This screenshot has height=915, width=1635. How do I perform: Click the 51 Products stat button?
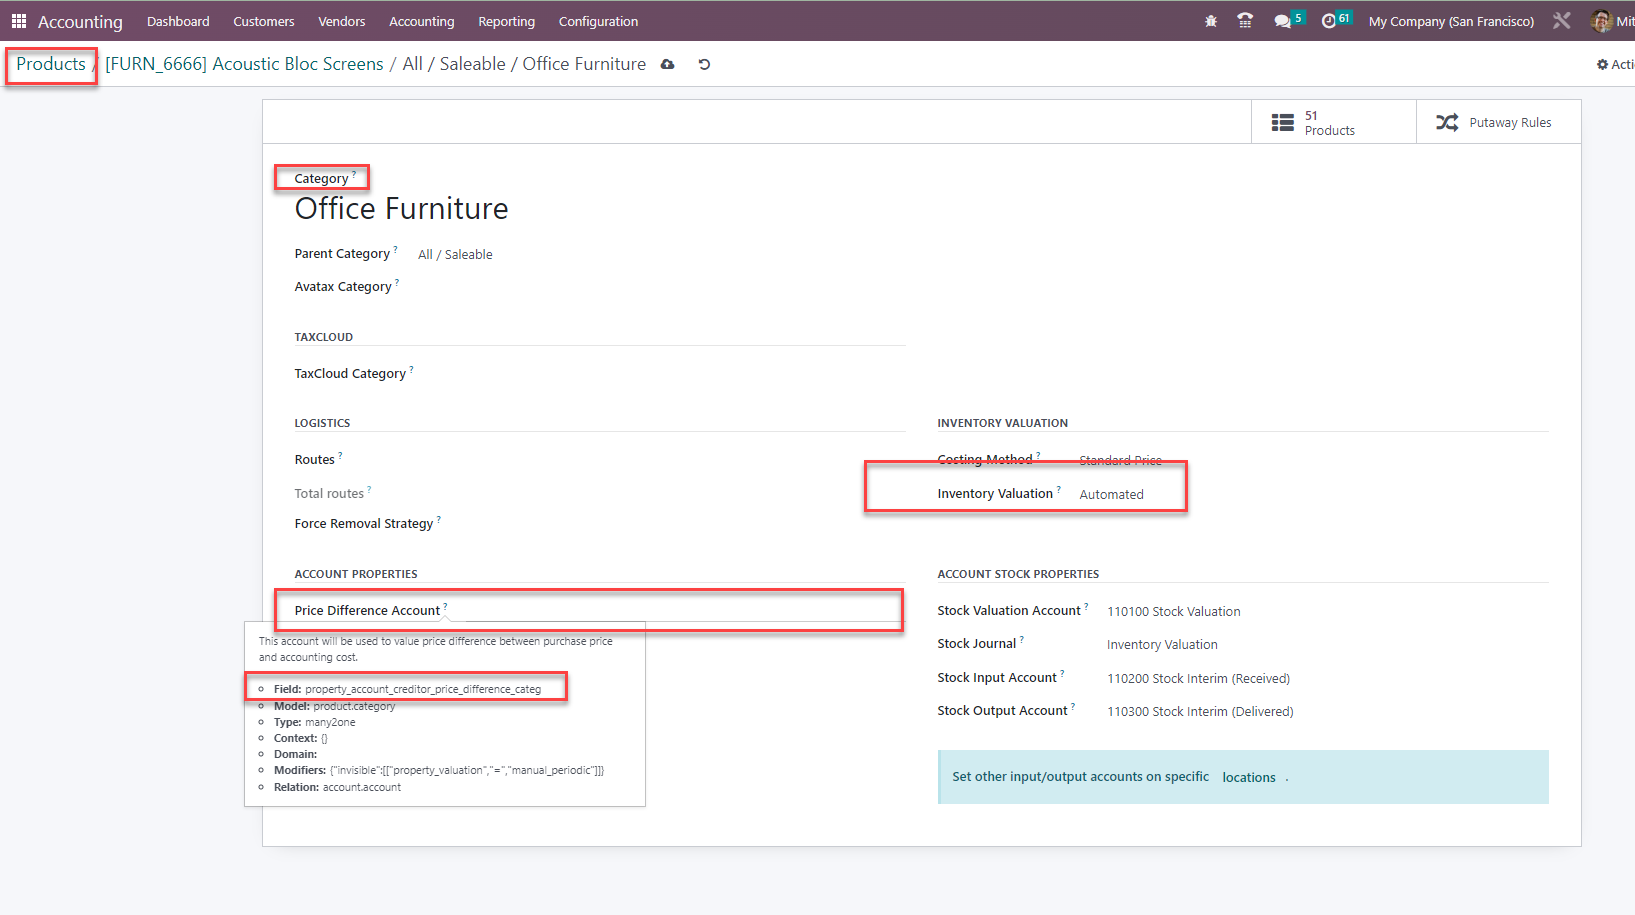[x=1334, y=122]
